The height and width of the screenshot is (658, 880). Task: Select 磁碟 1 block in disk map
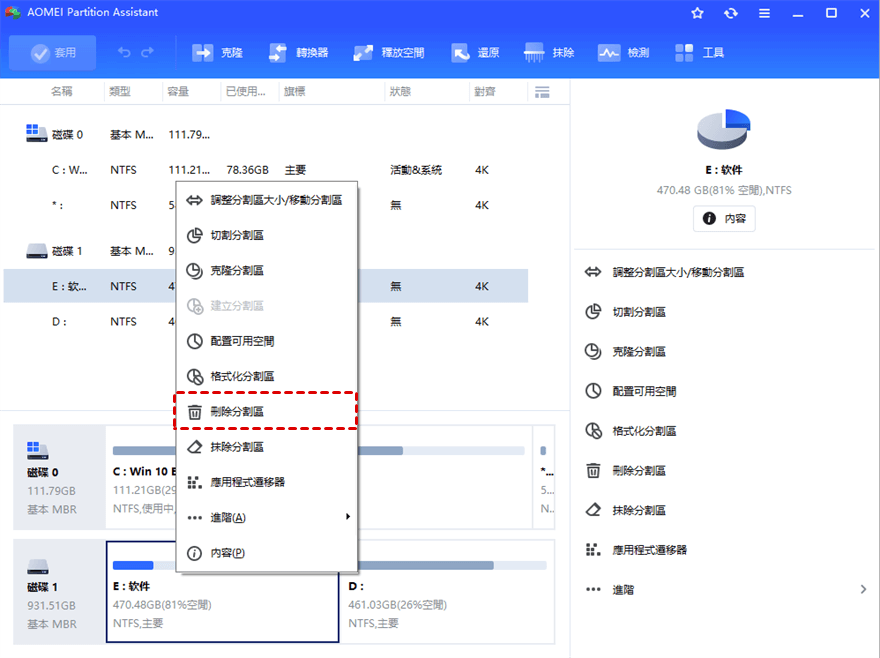(x=59, y=592)
